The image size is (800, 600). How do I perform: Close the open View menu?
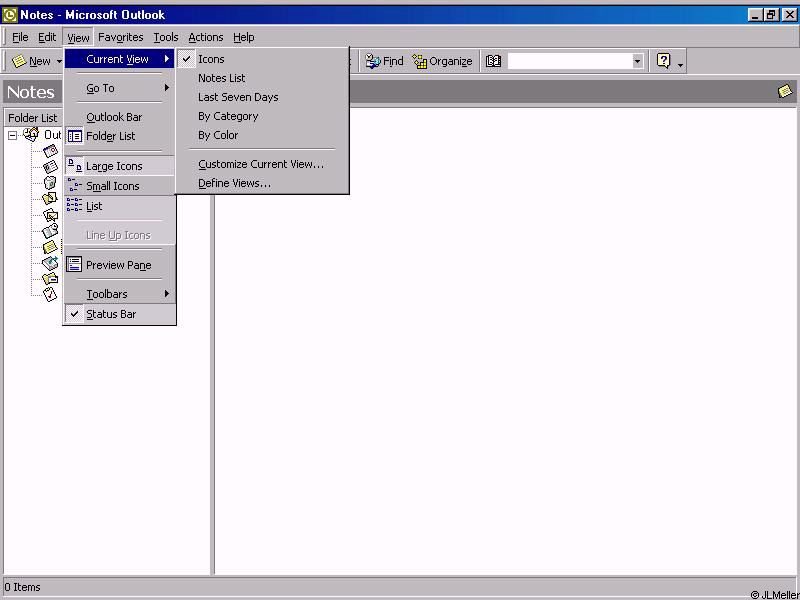click(78, 37)
